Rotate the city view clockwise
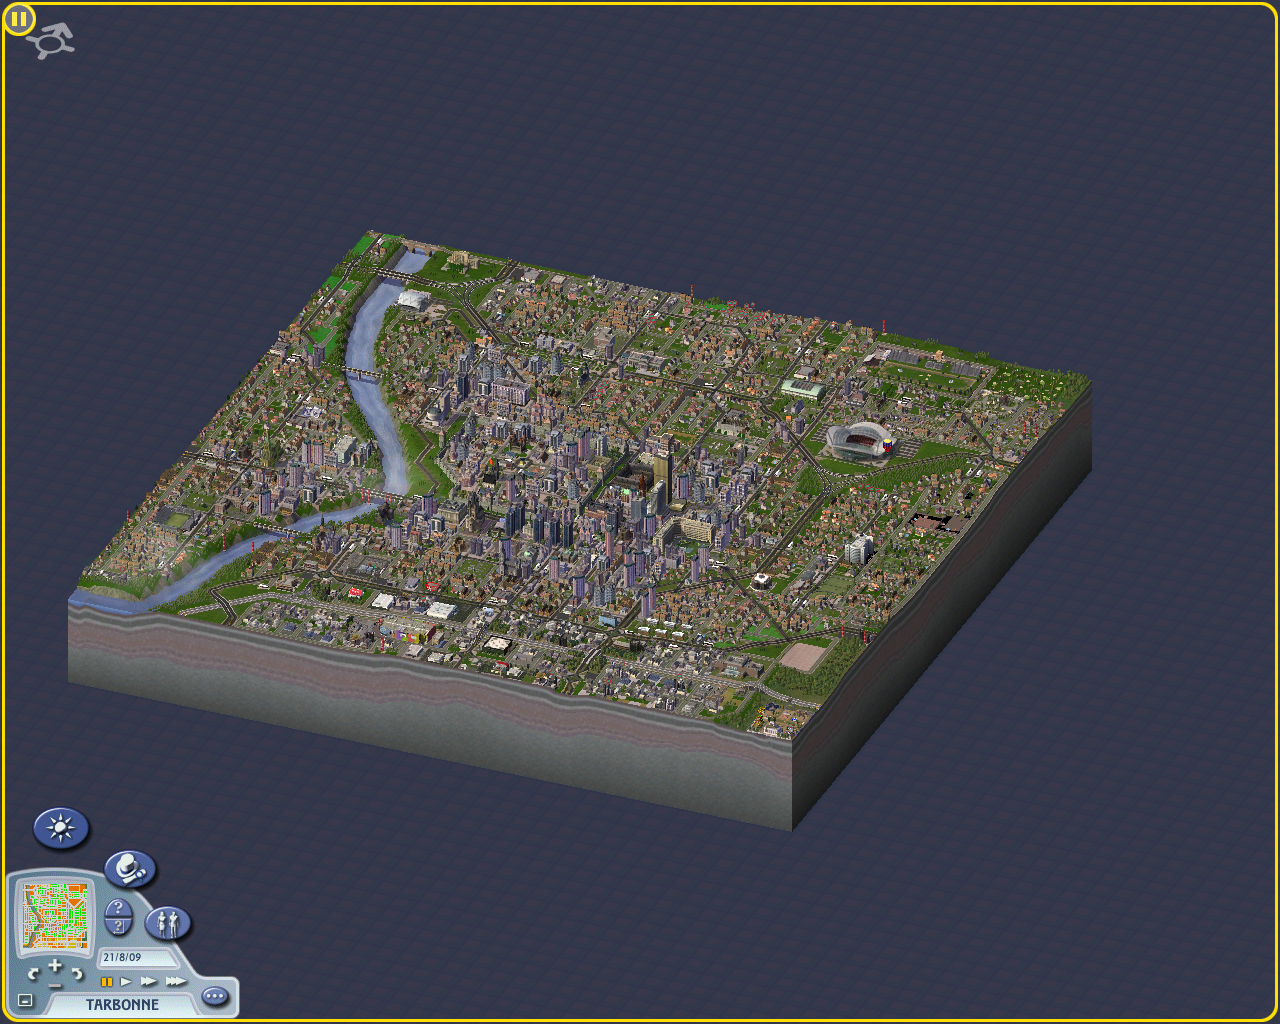Screen dimensions: 1280x1024 click(77, 973)
